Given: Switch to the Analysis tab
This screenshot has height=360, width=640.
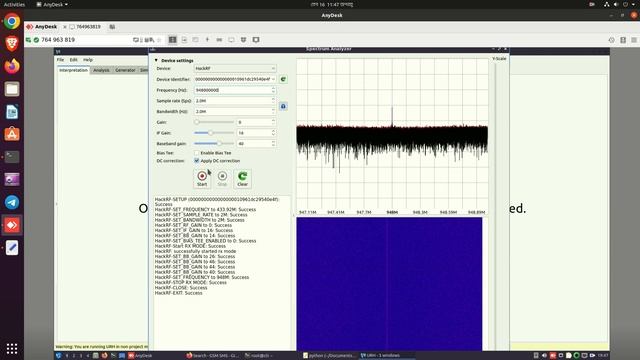Looking at the screenshot, I should [x=101, y=70].
